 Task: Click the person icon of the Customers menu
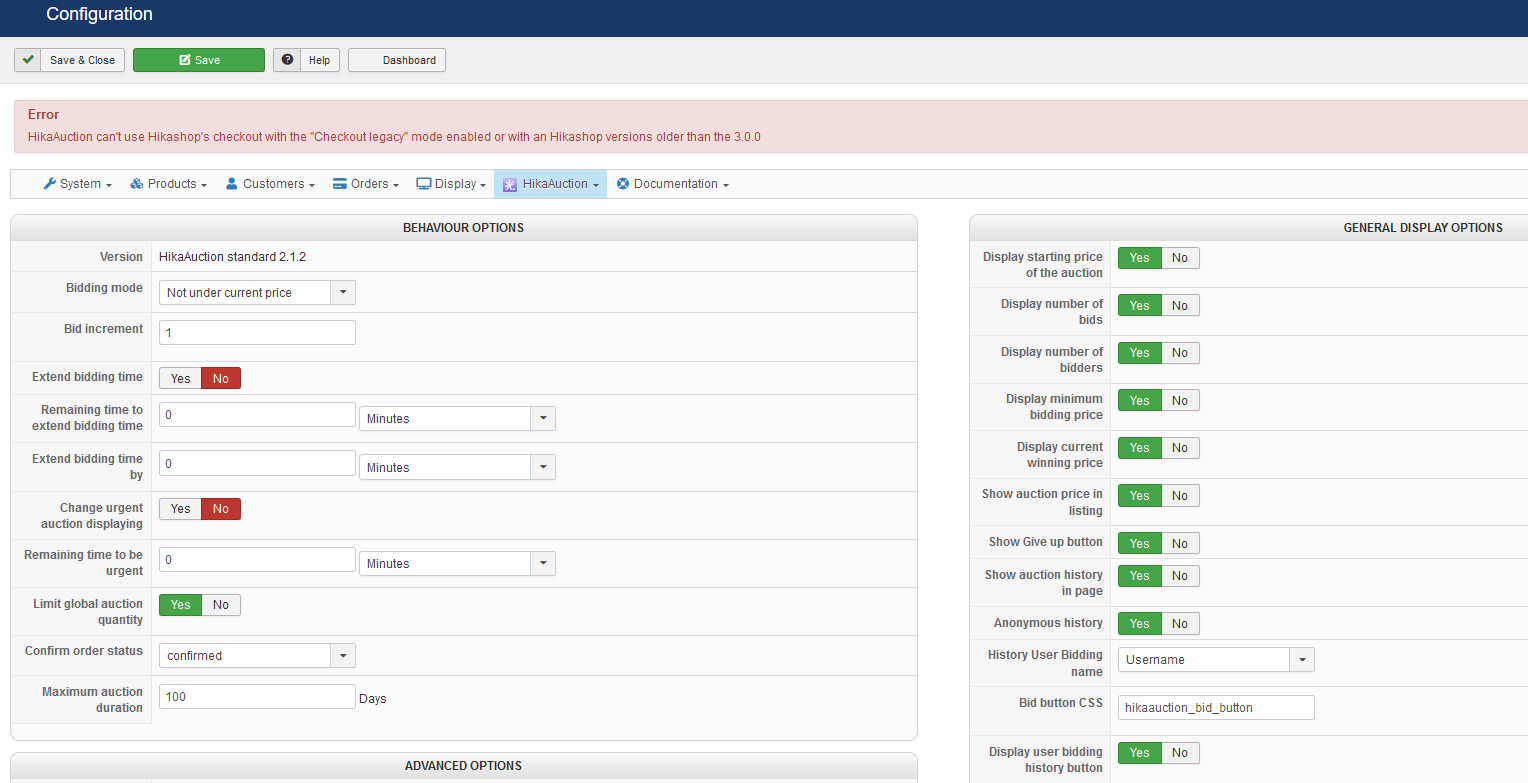coord(231,184)
